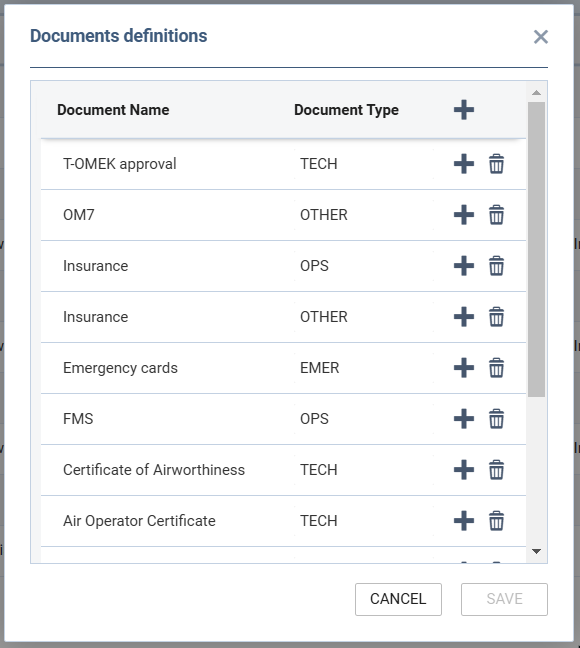Click the plus icon beside FMS
The image size is (580, 648).
click(x=464, y=419)
